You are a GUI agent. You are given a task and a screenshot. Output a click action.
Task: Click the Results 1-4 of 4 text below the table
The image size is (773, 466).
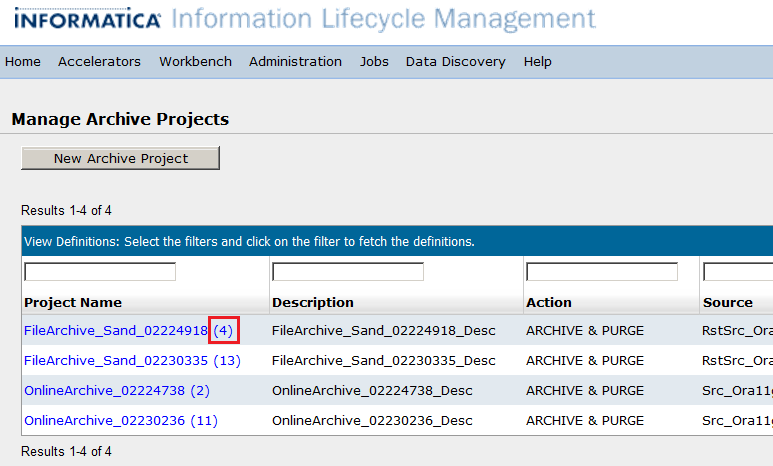coord(66,451)
